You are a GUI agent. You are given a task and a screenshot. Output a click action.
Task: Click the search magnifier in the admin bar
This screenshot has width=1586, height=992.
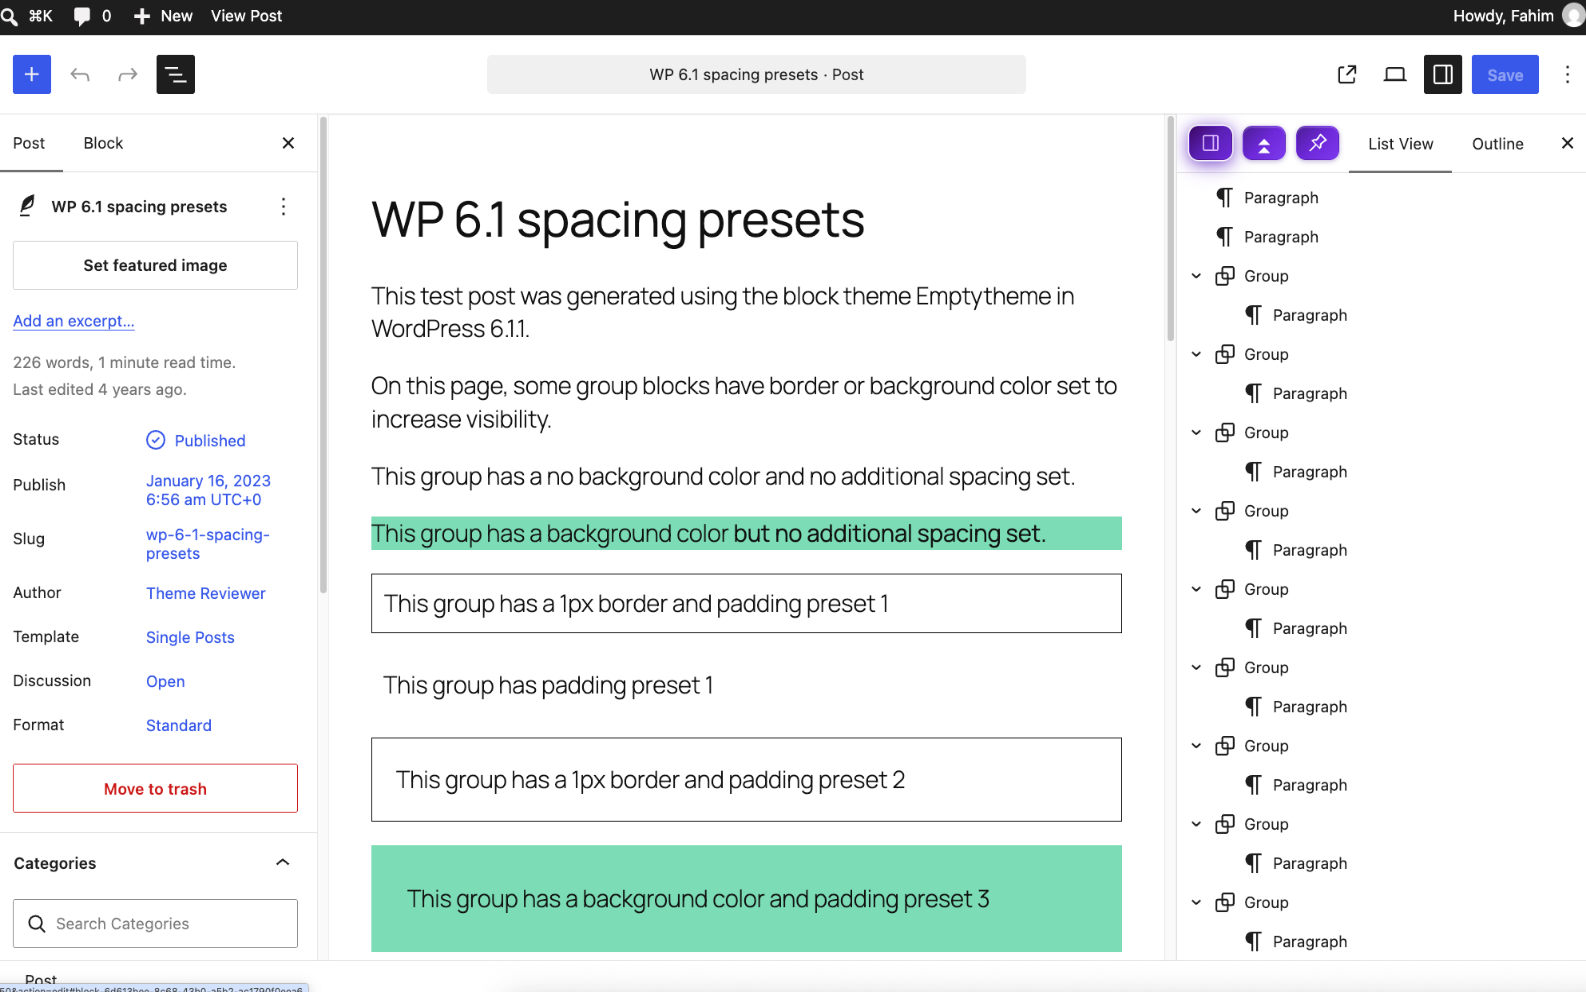(x=9, y=16)
